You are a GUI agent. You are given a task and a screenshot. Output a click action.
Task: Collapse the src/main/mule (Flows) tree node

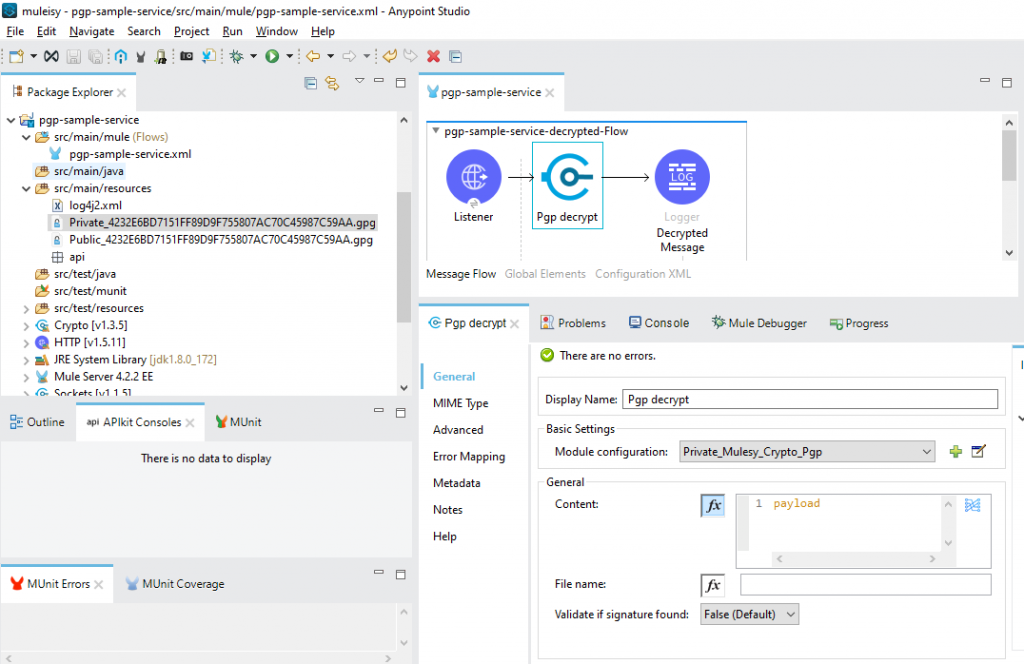pos(27,136)
